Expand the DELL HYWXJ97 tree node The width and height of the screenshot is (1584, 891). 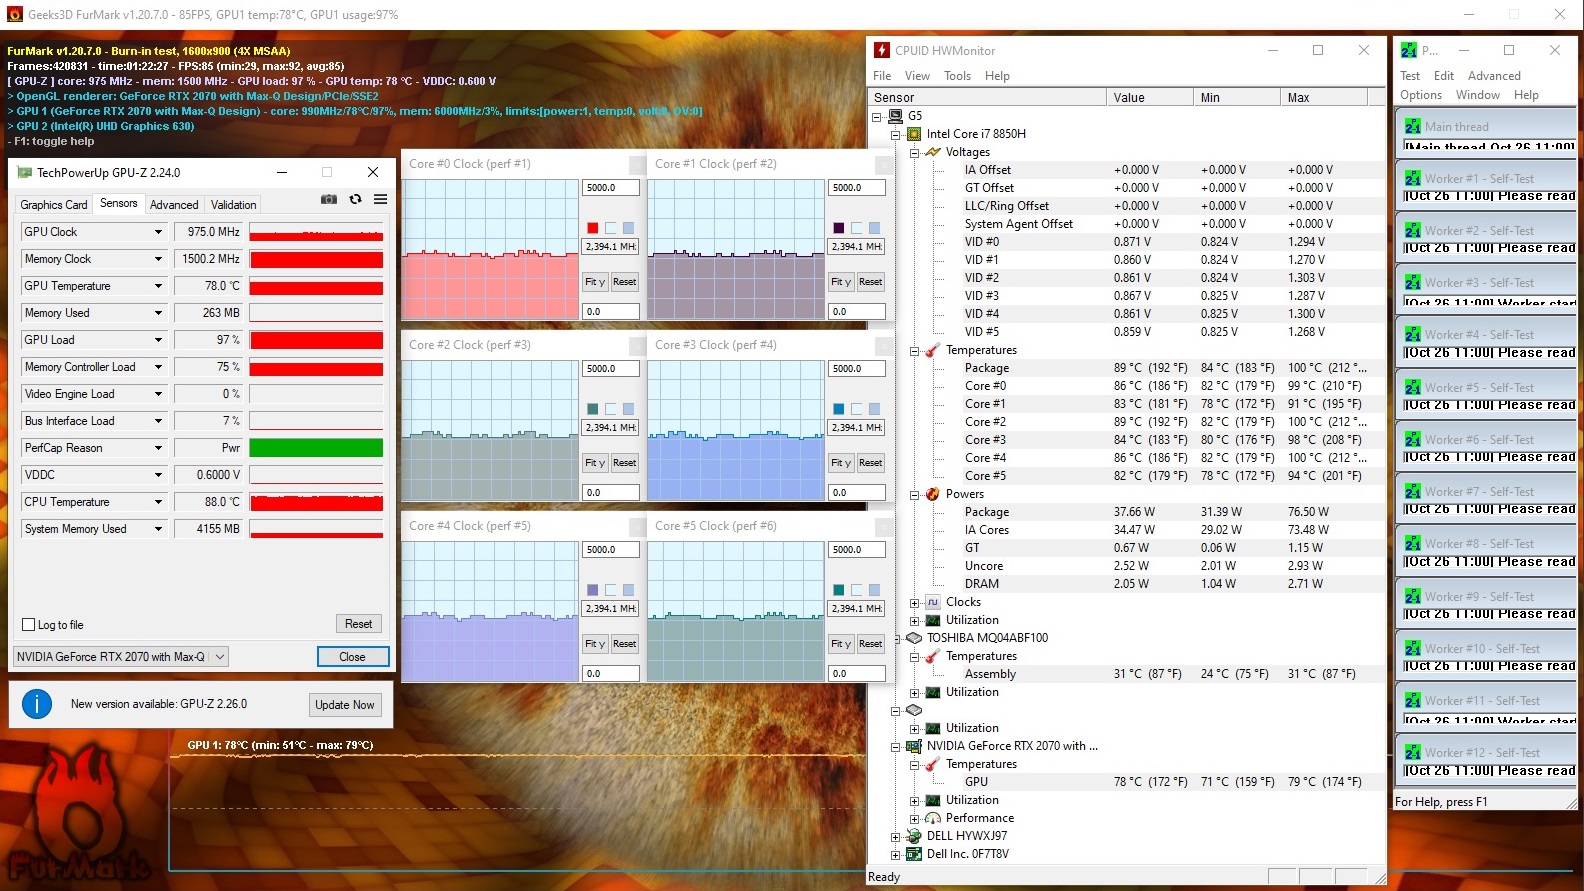point(896,837)
